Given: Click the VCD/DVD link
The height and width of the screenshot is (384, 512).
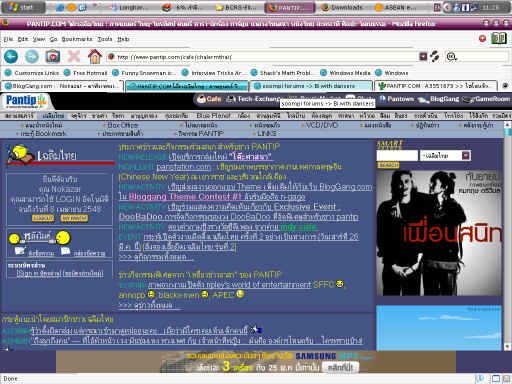Looking at the screenshot, I should 322,125.
